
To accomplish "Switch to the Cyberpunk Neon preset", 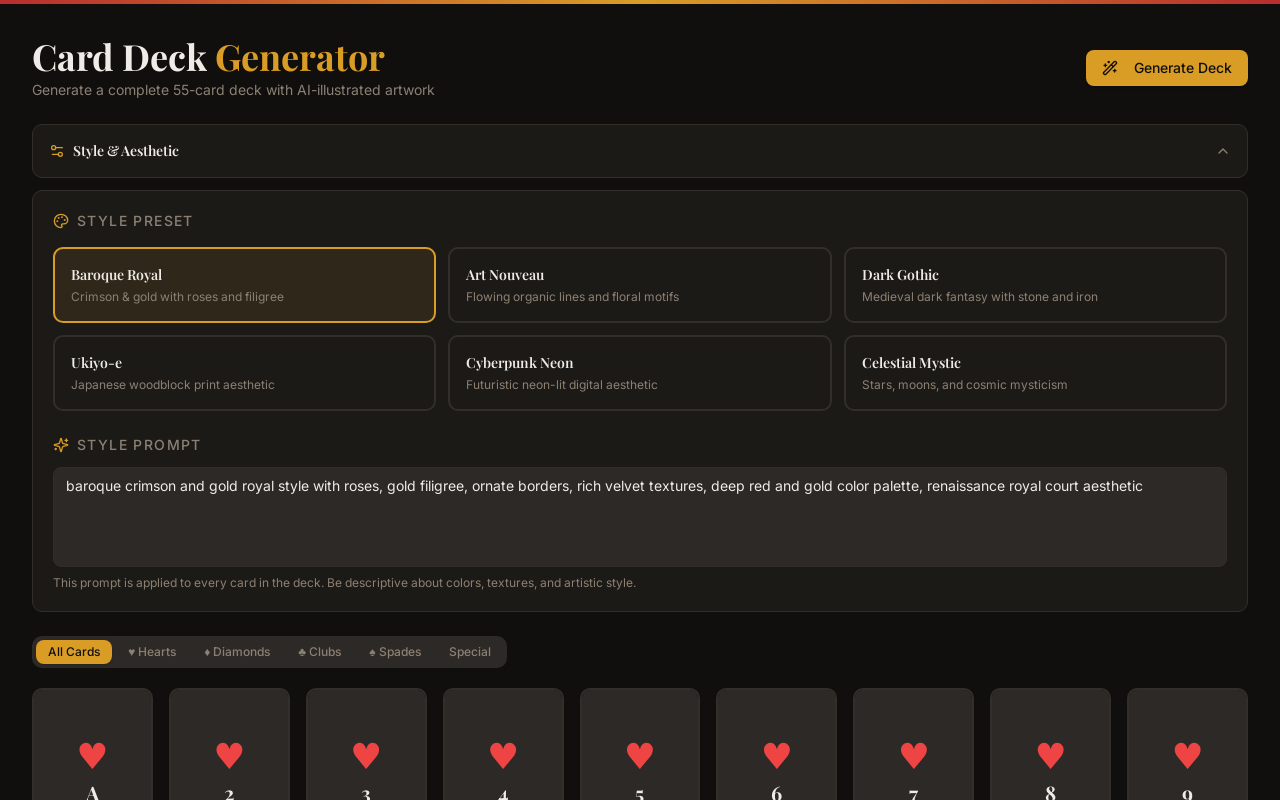I will click(640, 373).
